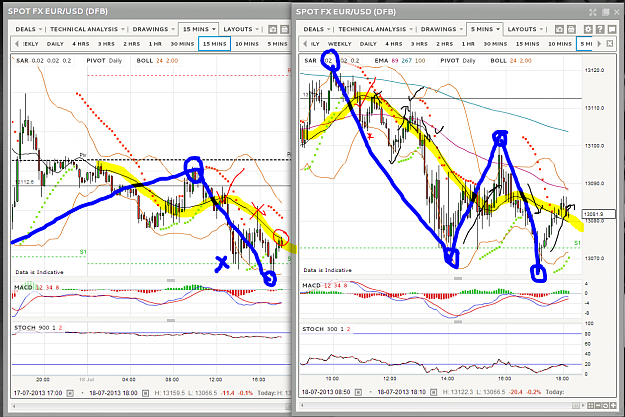Select 4 HRS timeframe in right window
The height and width of the screenshot is (417, 625).
pos(393,44)
